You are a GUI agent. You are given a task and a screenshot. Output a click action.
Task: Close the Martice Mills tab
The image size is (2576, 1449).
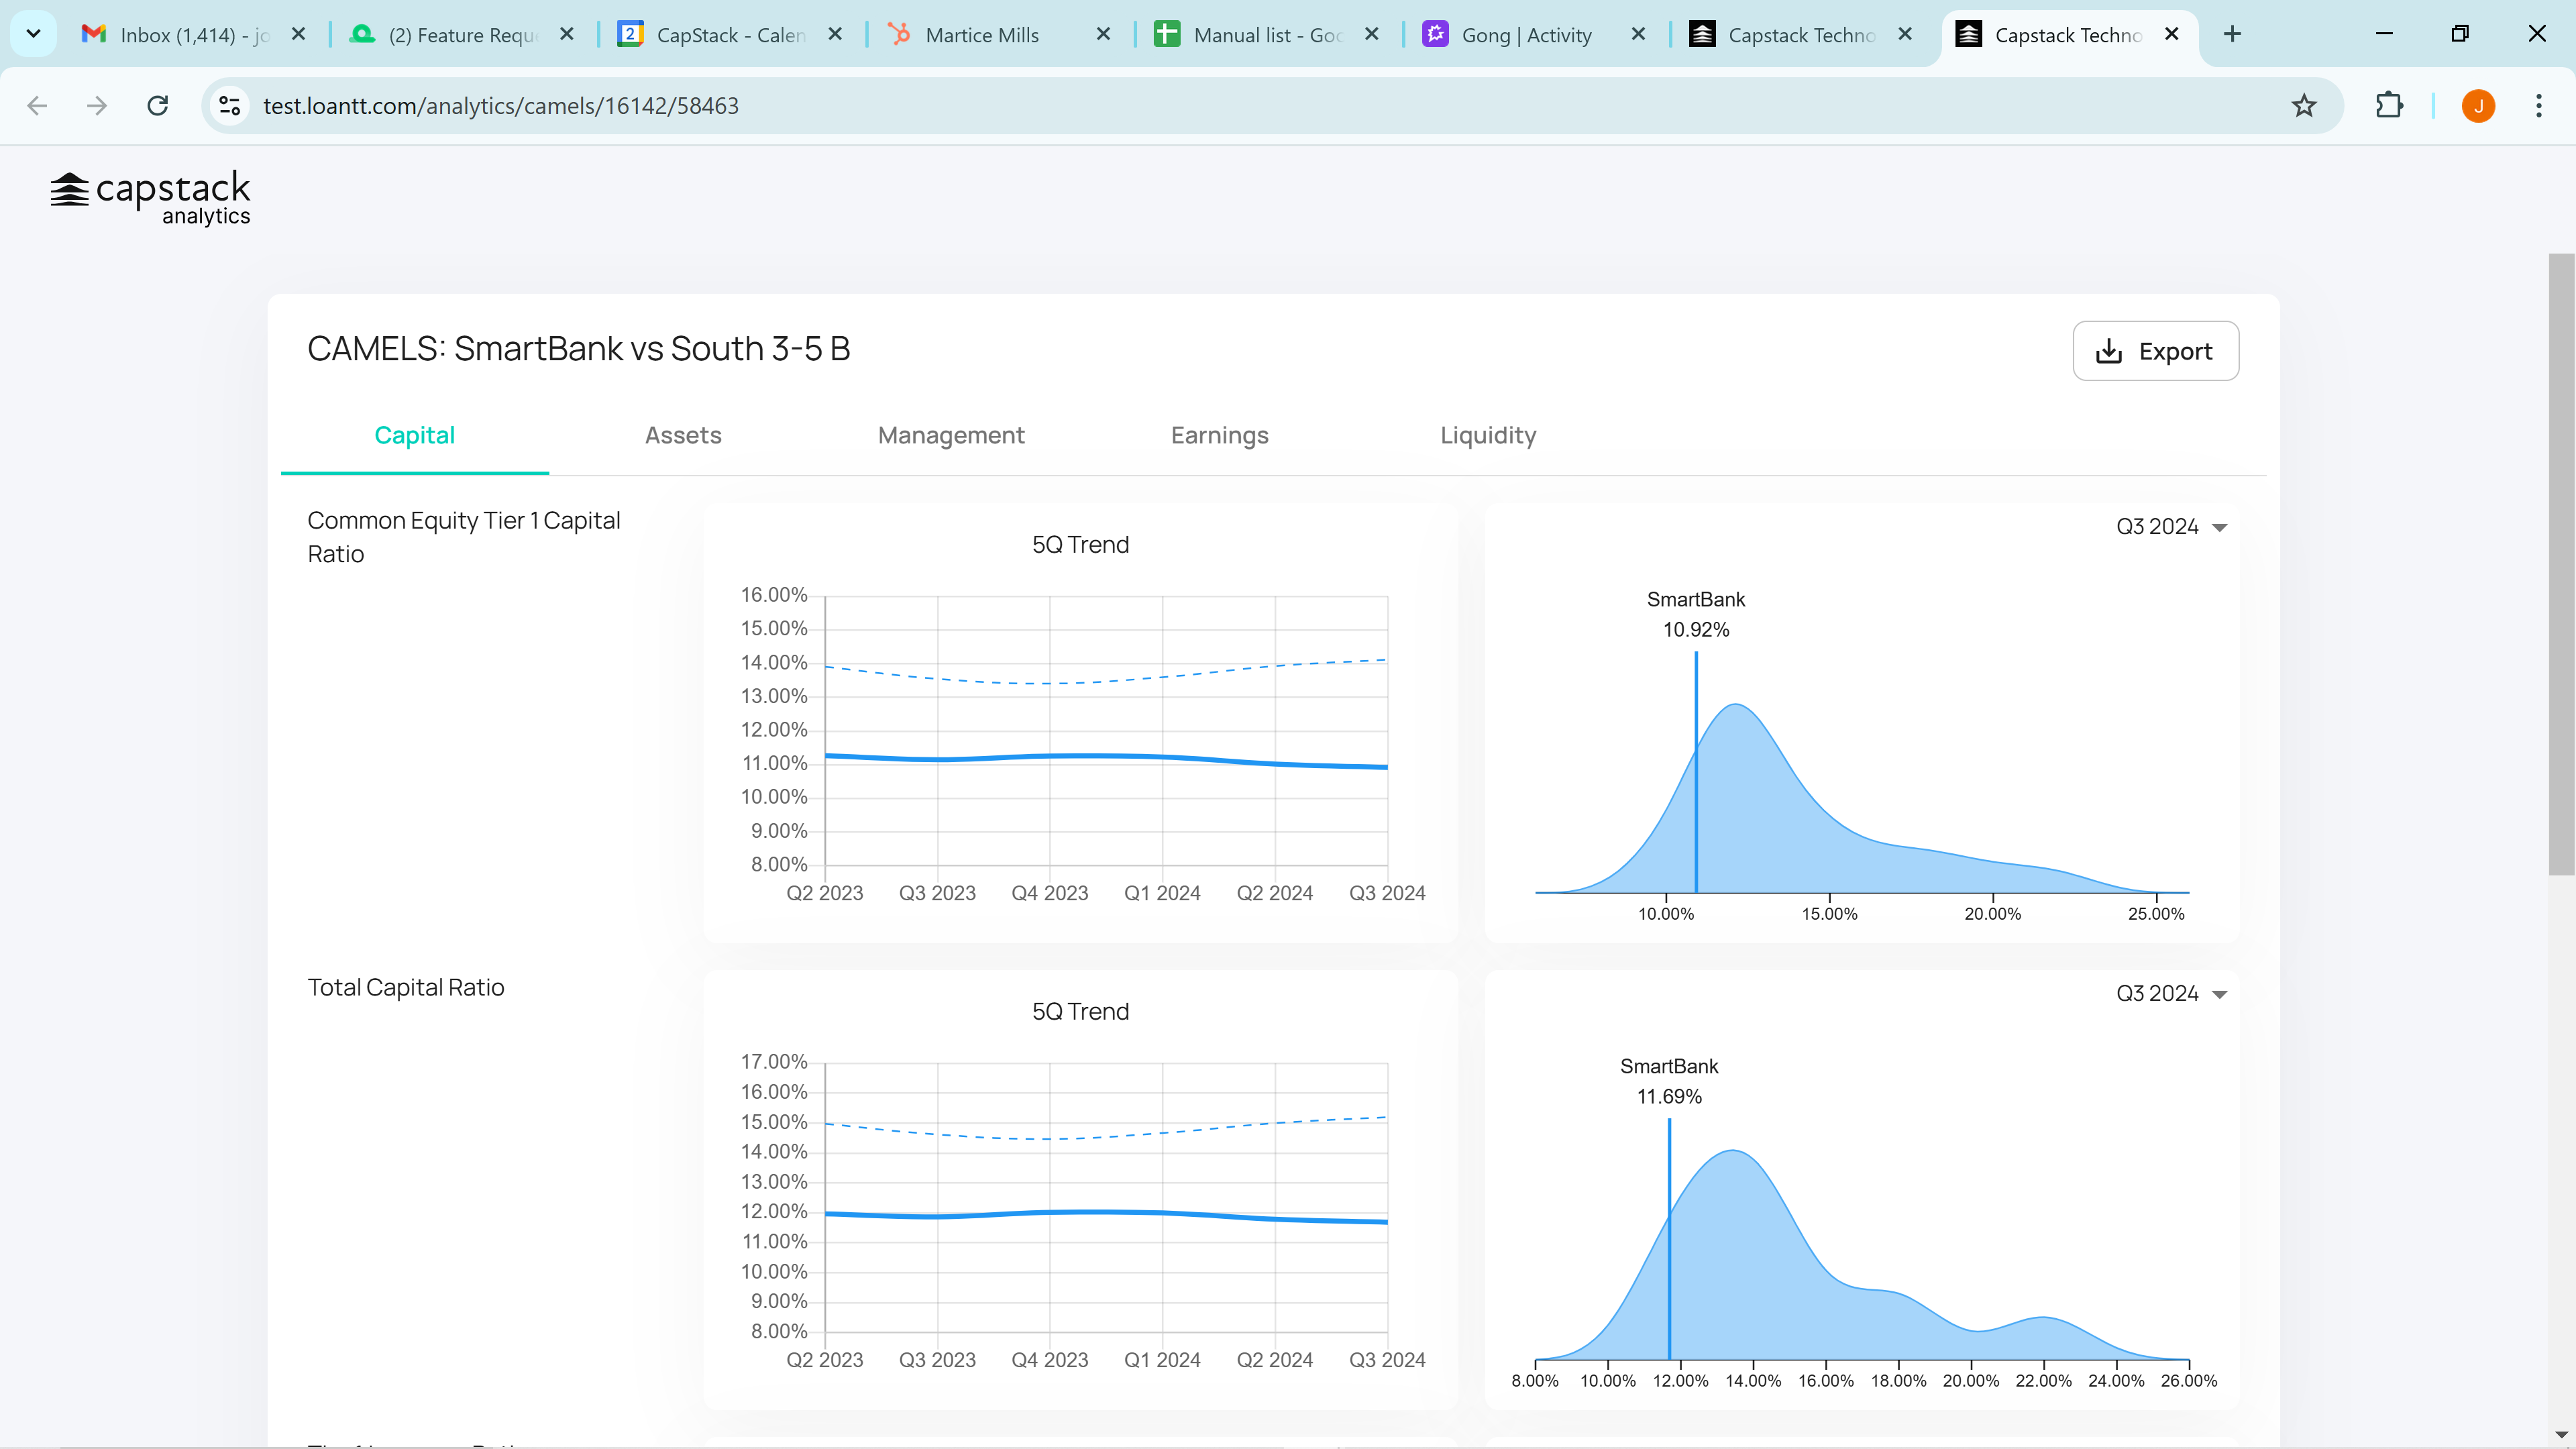tap(1103, 34)
